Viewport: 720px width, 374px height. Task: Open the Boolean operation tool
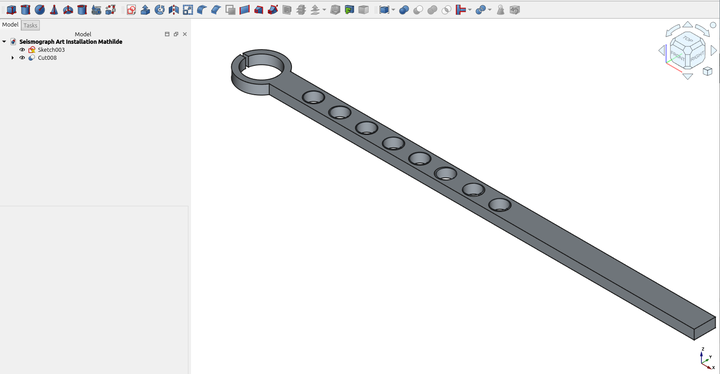tap(404, 10)
